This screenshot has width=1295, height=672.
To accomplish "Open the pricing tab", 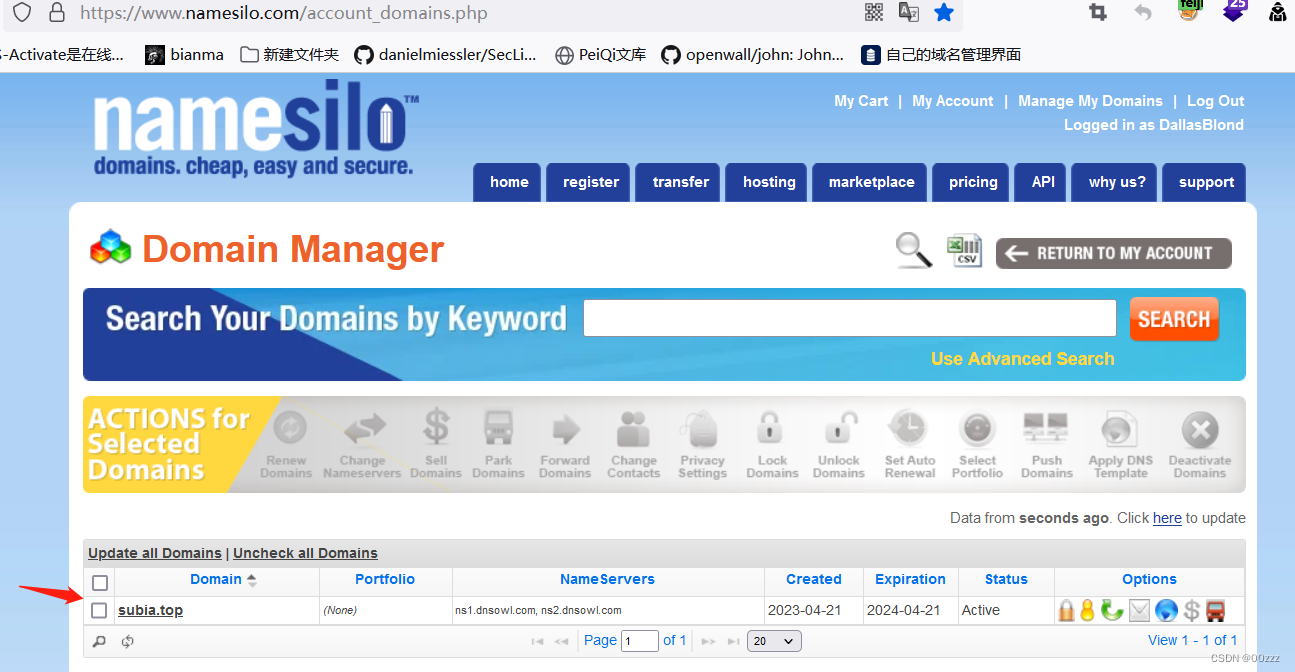I will (973, 182).
